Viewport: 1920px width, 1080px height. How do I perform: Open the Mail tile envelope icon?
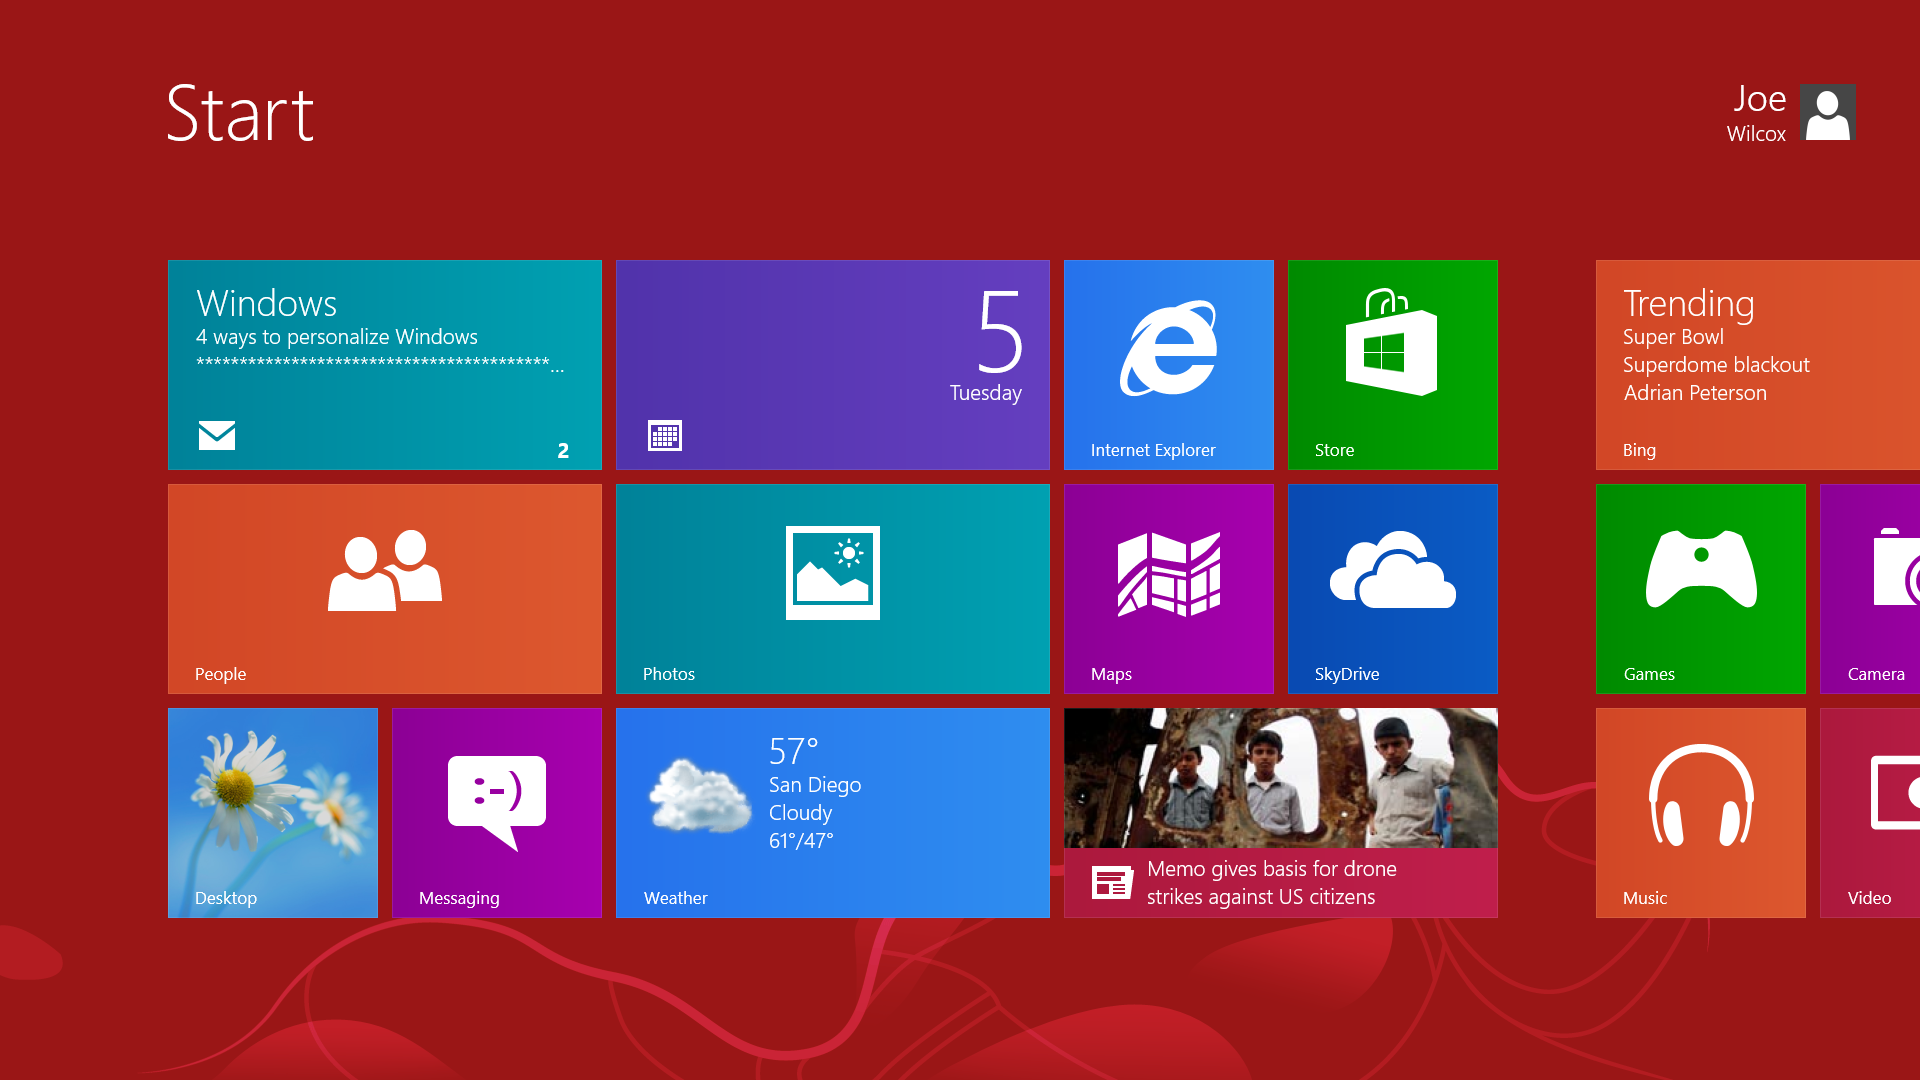coord(217,435)
